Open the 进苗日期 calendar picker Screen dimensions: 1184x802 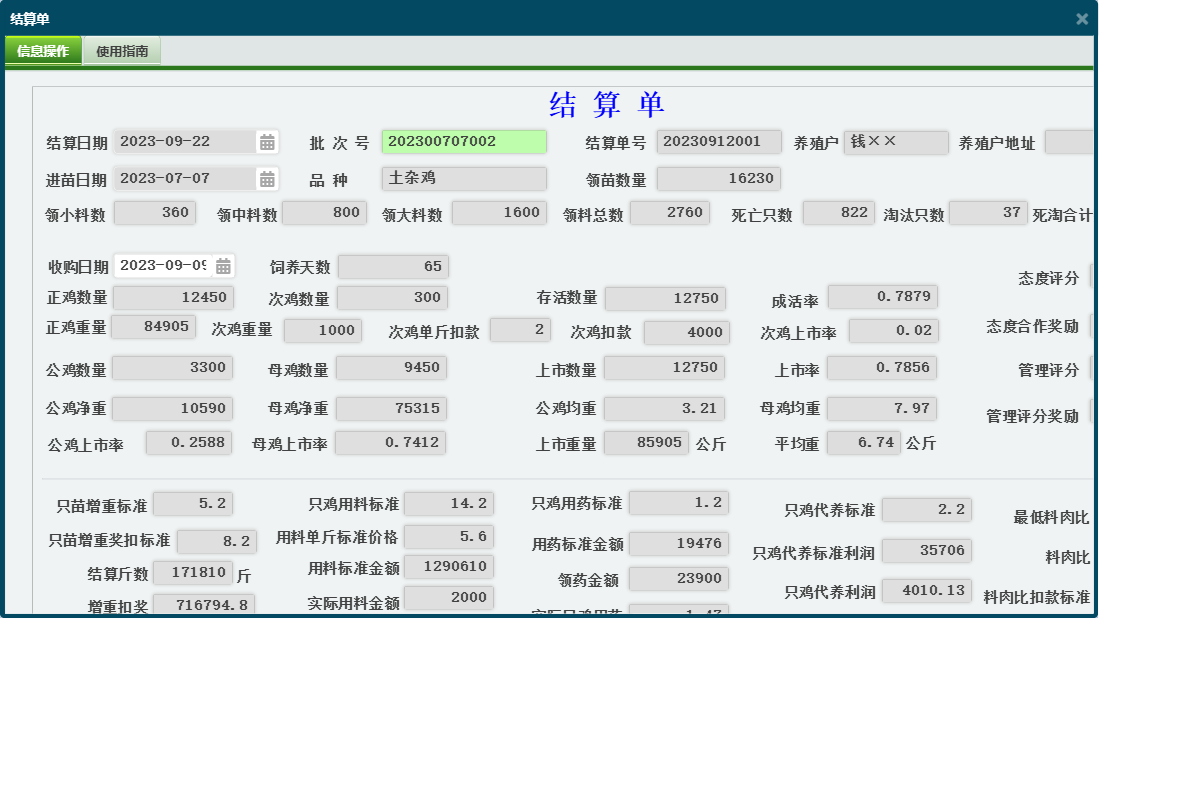[268, 177]
